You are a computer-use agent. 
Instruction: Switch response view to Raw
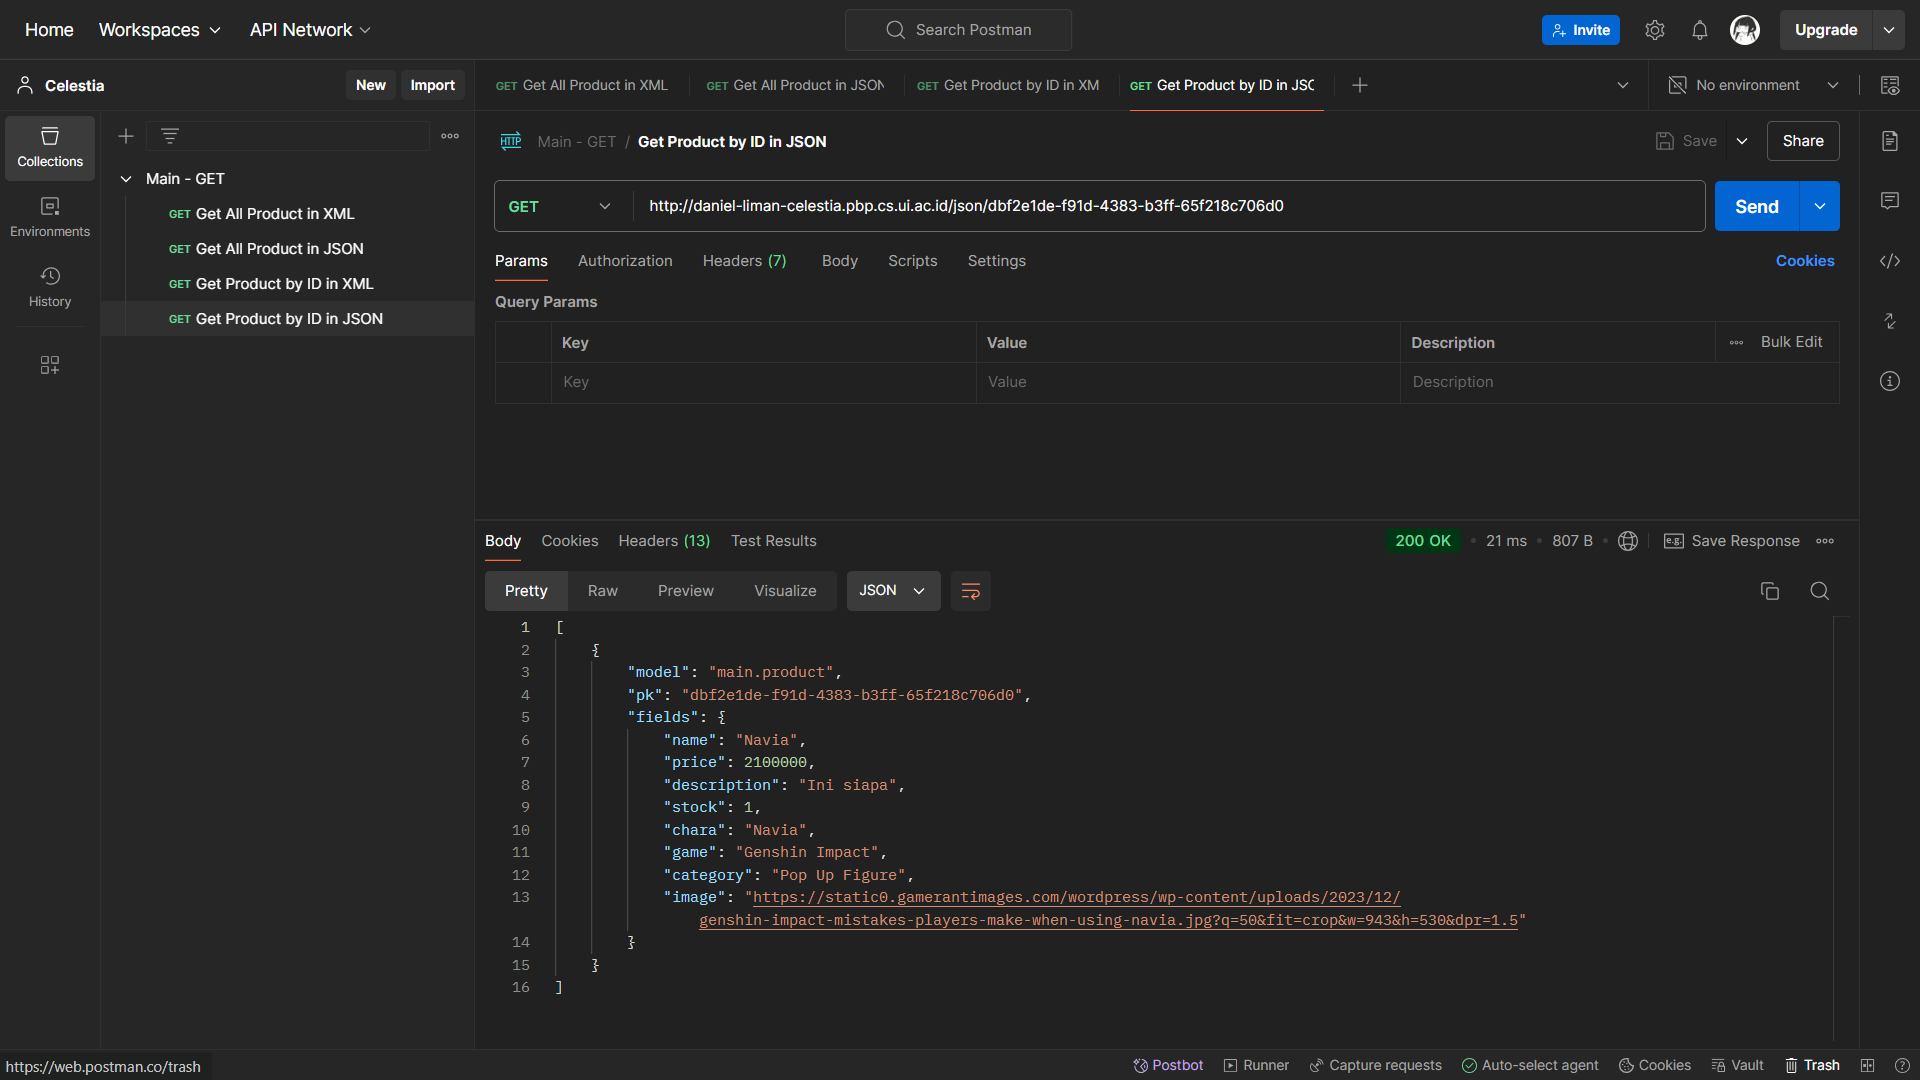coord(602,591)
